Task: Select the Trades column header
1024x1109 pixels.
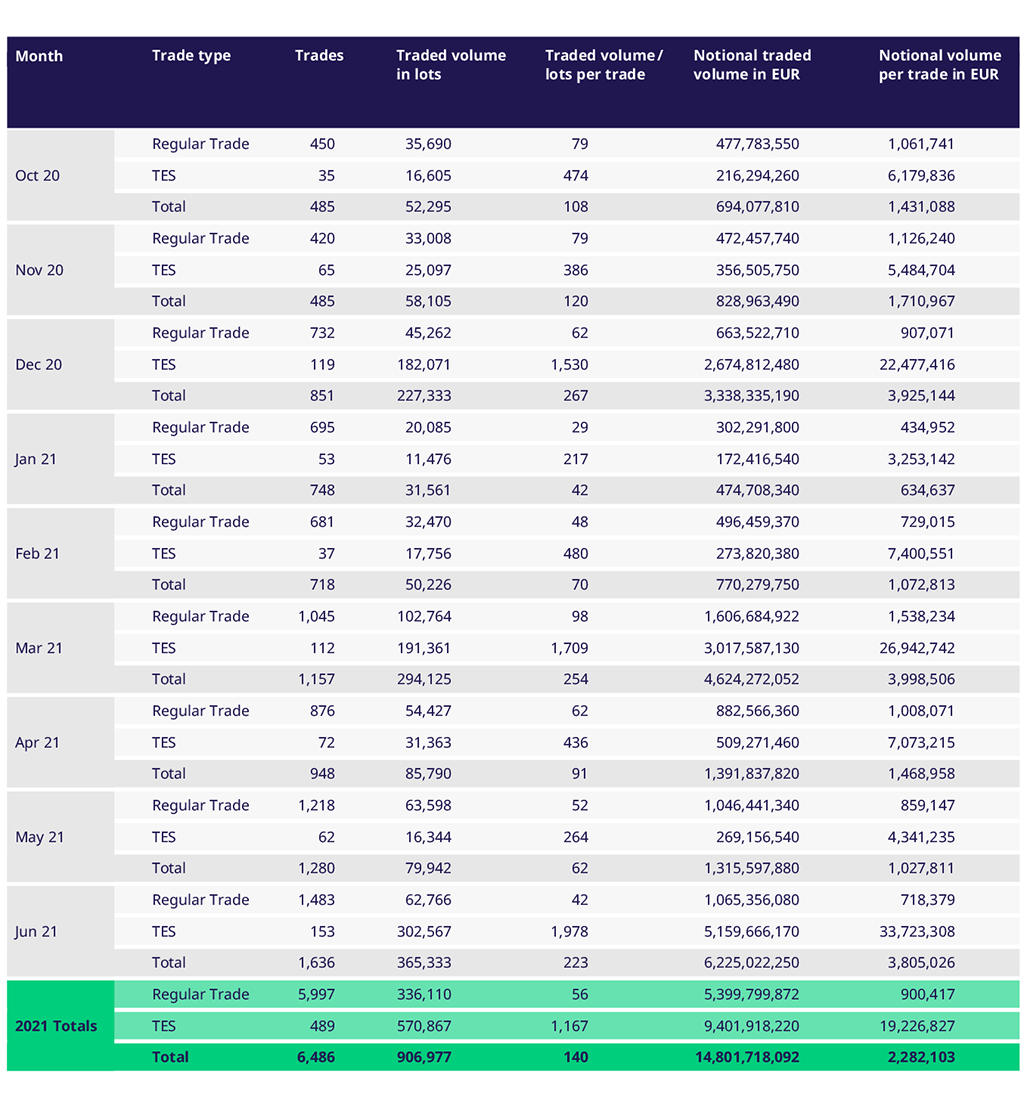Action: (x=319, y=56)
